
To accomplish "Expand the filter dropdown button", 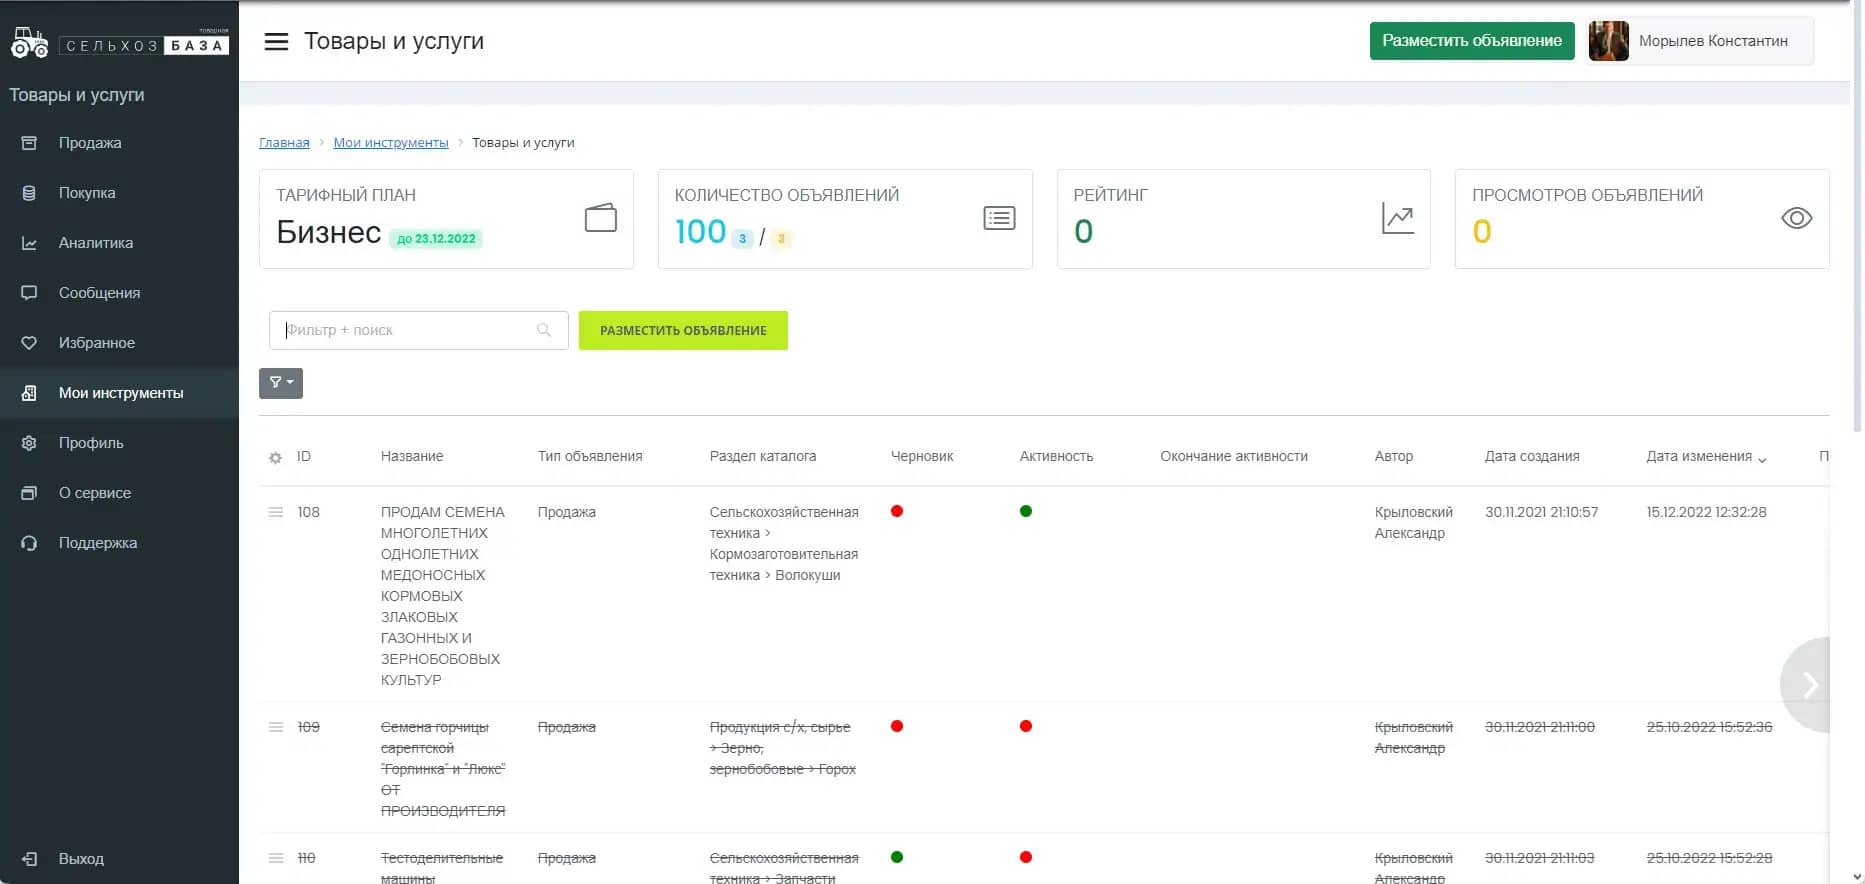I will pos(281,383).
